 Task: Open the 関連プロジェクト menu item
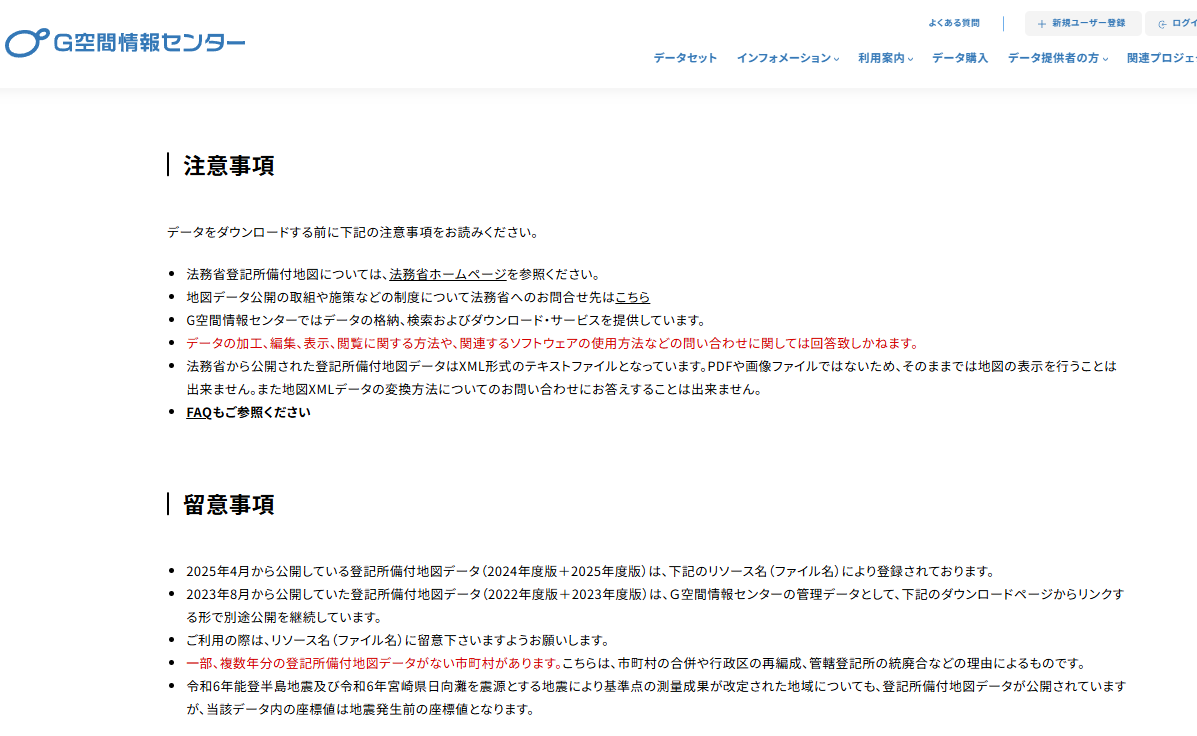click(1162, 58)
